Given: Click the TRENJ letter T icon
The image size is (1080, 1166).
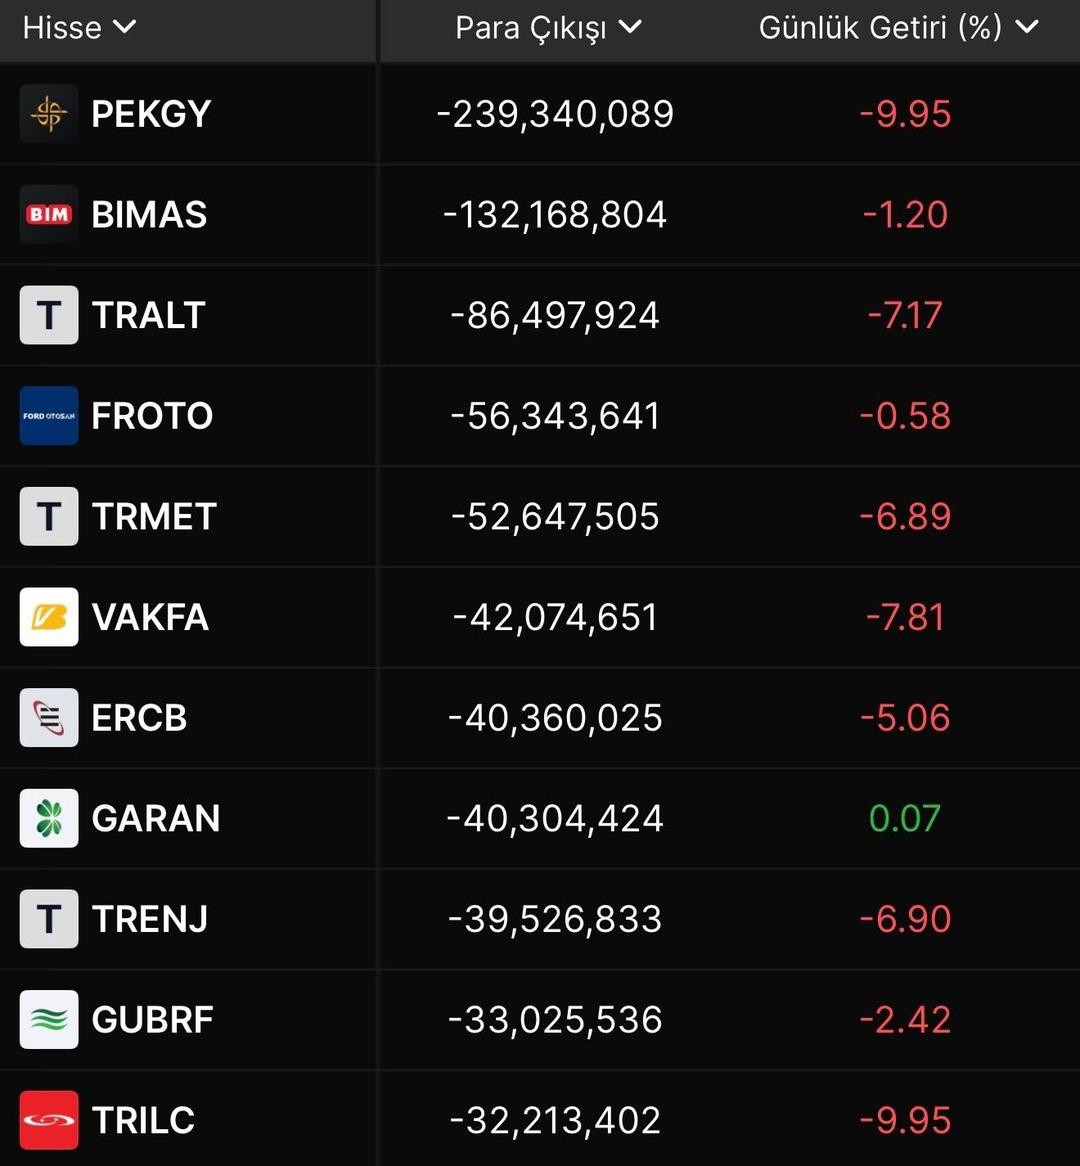Looking at the screenshot, I should coord(49,919).
